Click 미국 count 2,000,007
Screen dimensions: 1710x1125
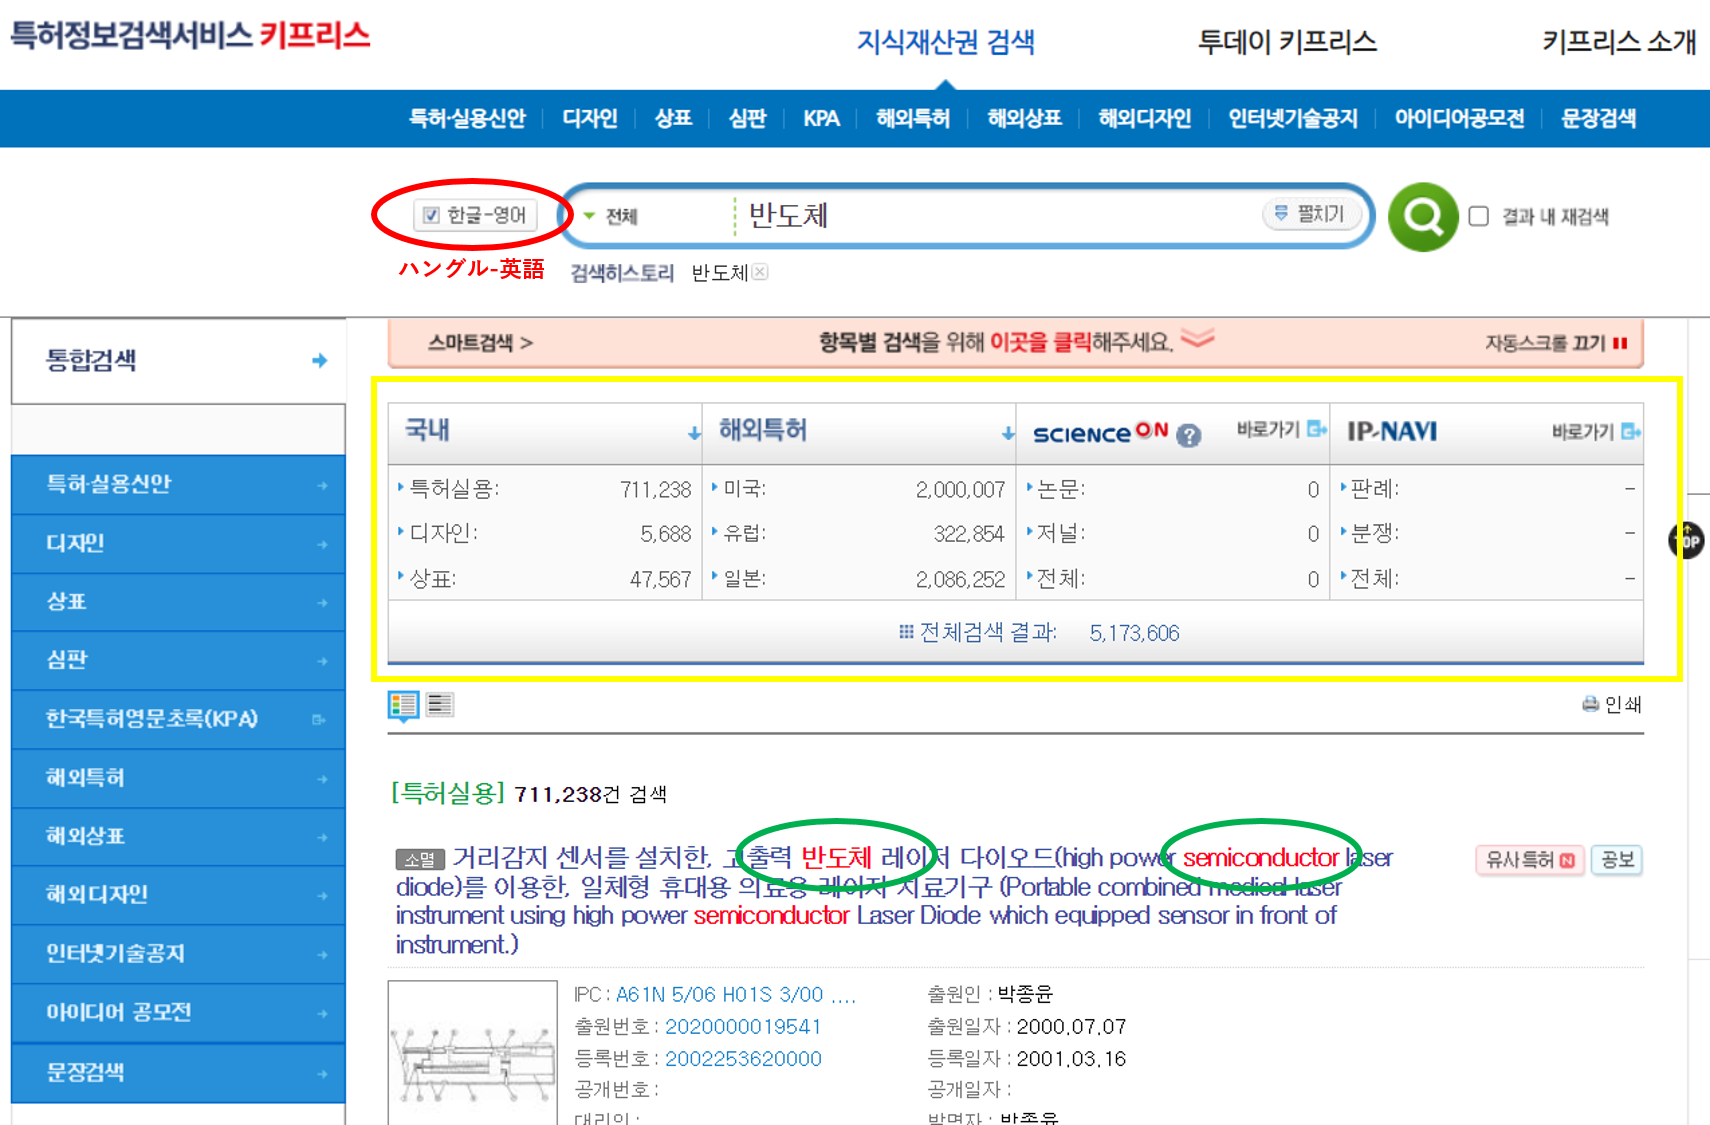tap(960, 490)
